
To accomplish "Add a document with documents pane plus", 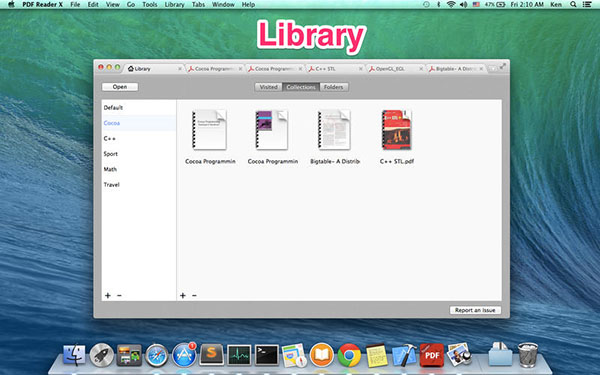I will coord(183,295).
